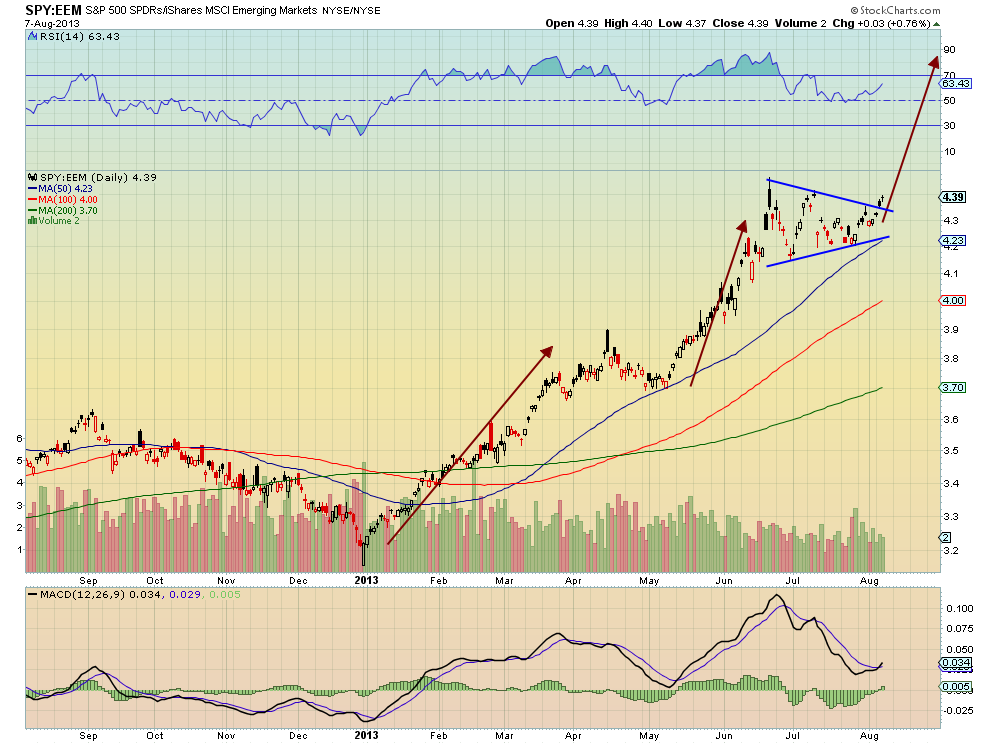Screen dimensions: 990x744
Task: Click the 3.9 price axis label
Action: pos(950,330)
